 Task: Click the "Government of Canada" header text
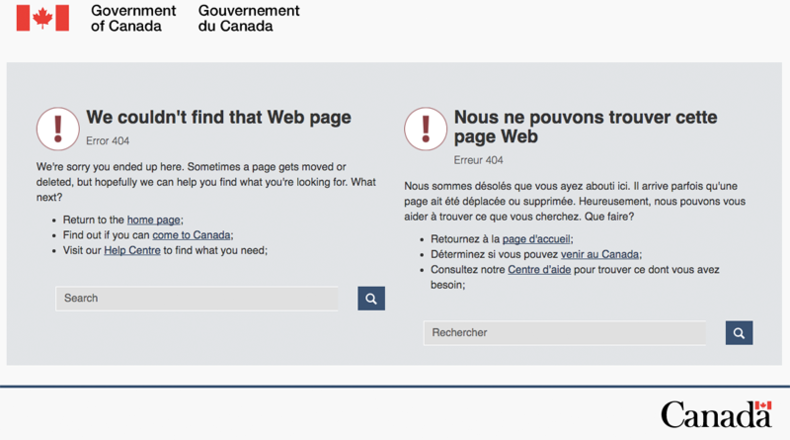click(133, 18)
